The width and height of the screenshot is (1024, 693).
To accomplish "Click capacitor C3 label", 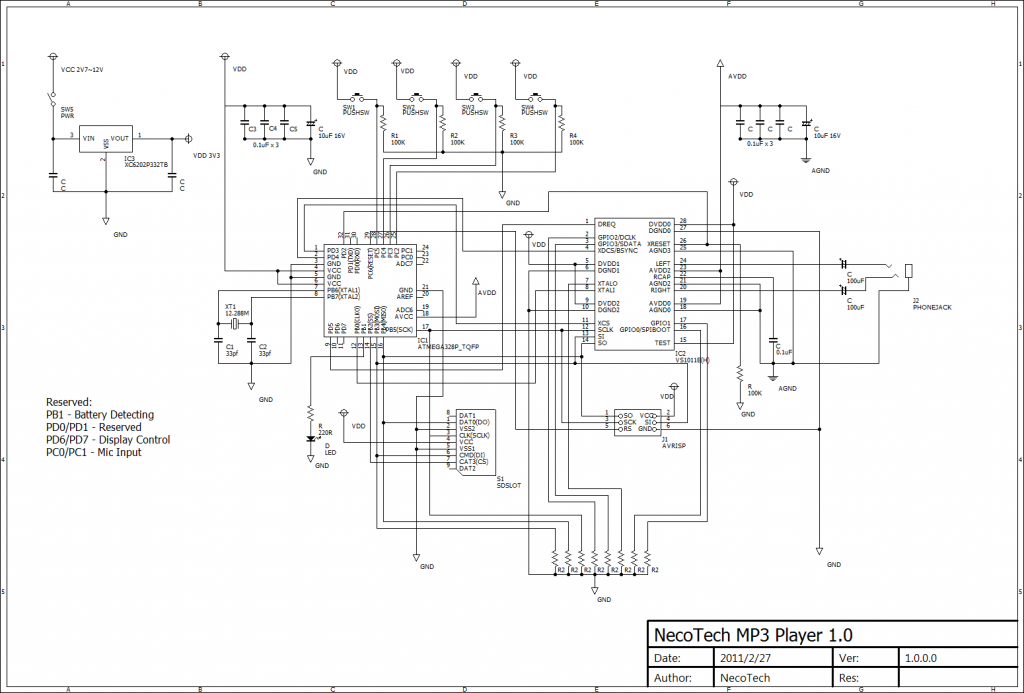I will pyautogui.click(x=253, y=129).
